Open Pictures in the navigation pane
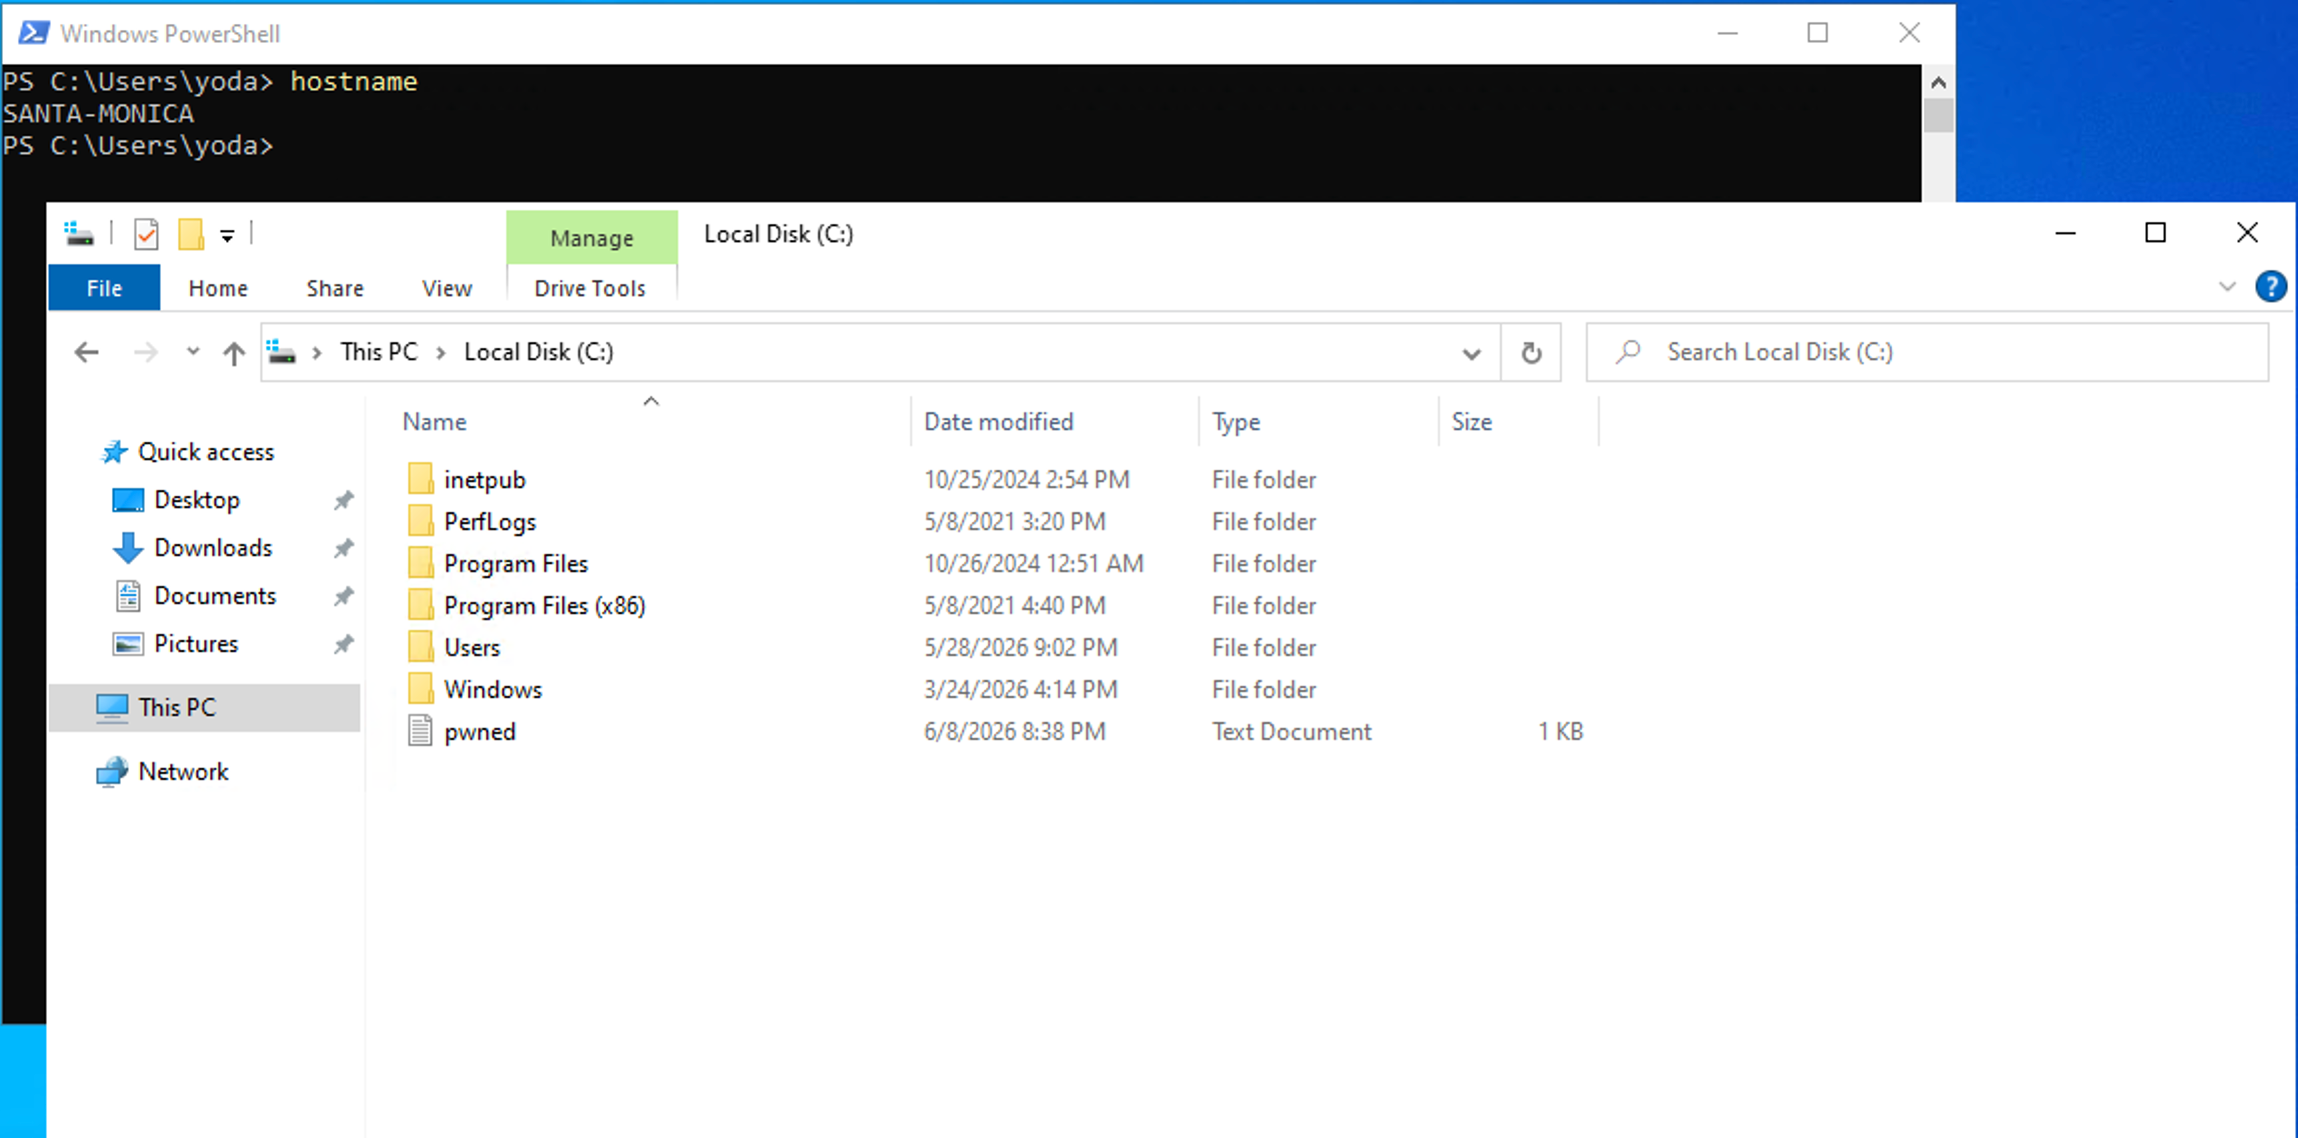 click(196, 644)
